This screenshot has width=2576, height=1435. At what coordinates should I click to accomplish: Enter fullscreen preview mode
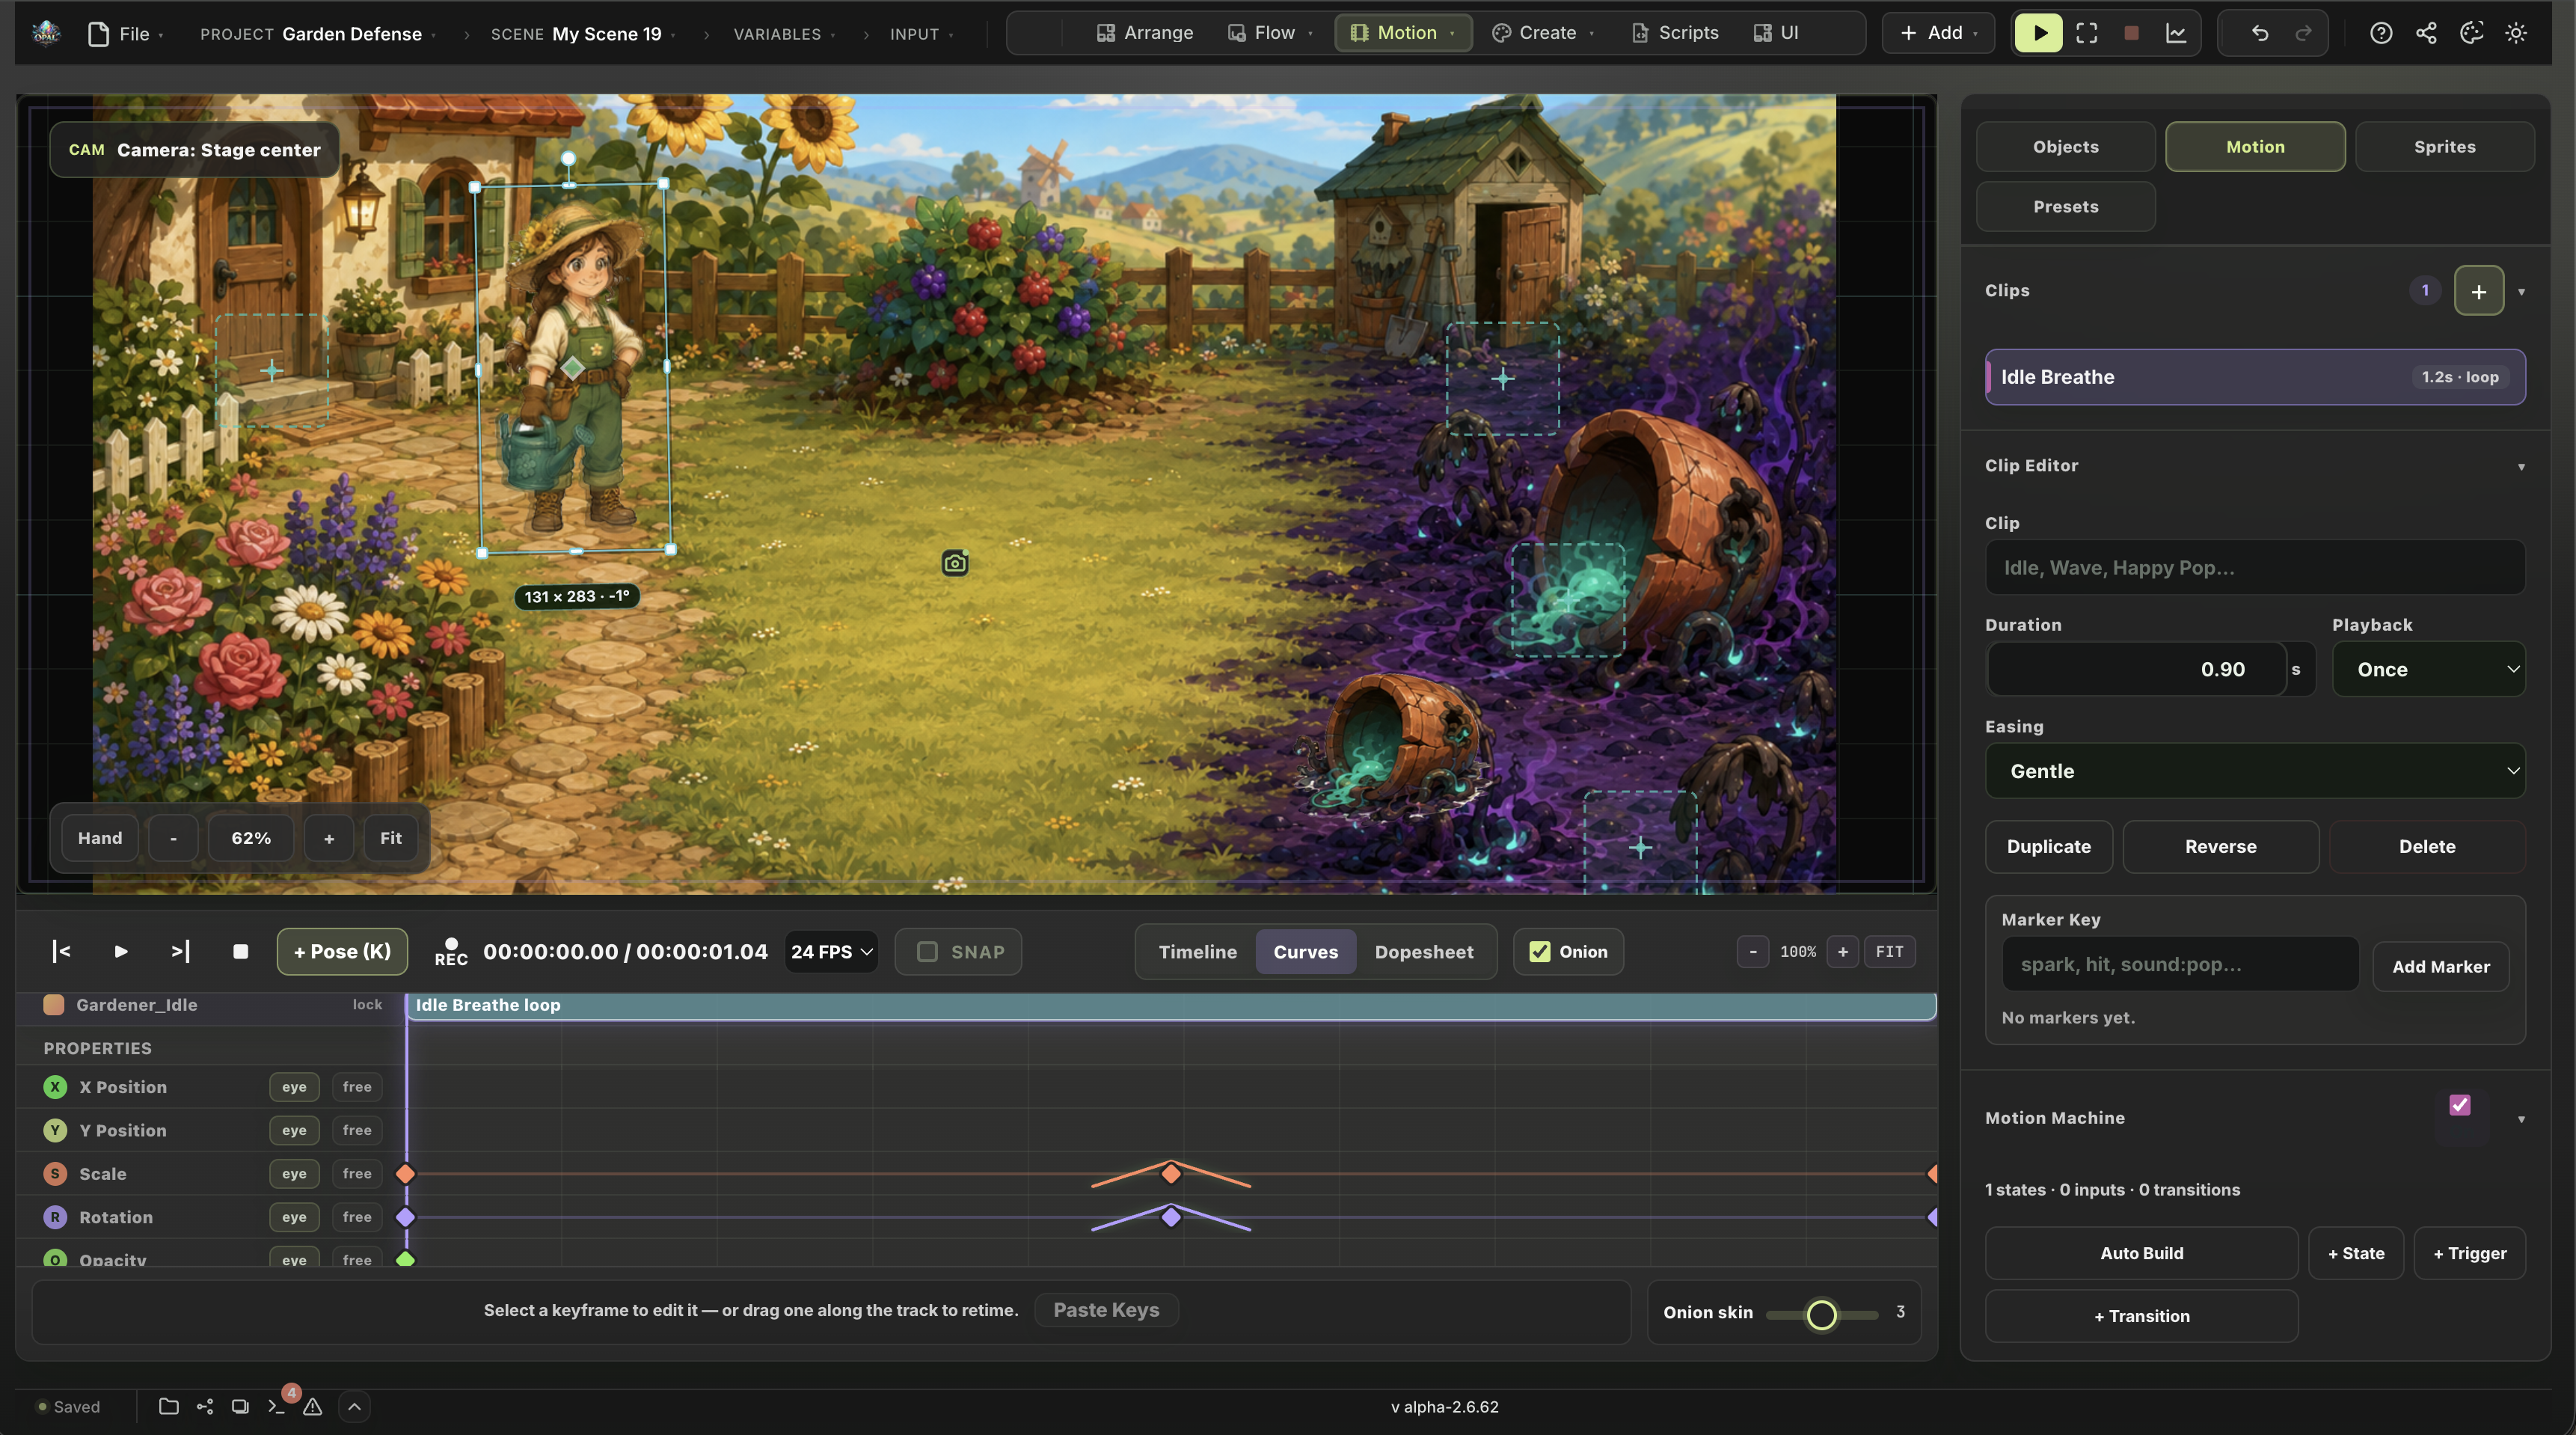point(2086,33)
